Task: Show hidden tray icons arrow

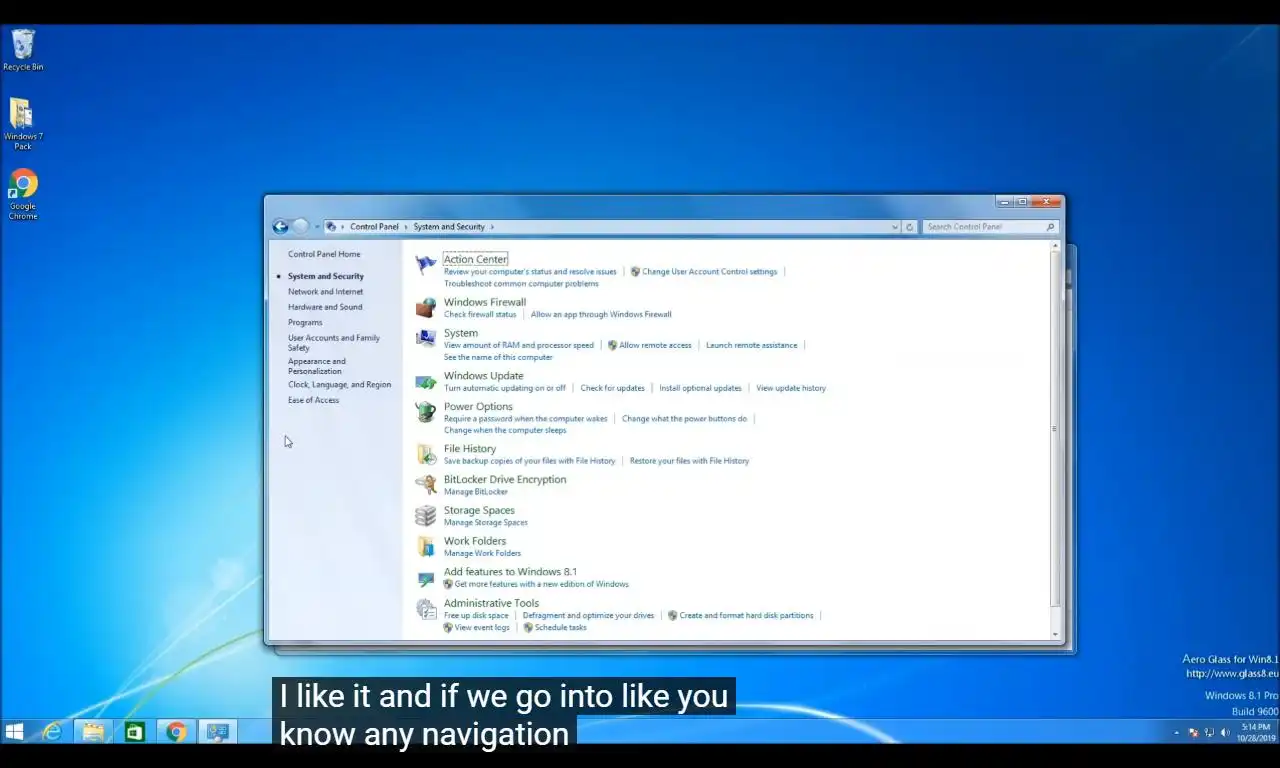Action: tap(1176, 733)
